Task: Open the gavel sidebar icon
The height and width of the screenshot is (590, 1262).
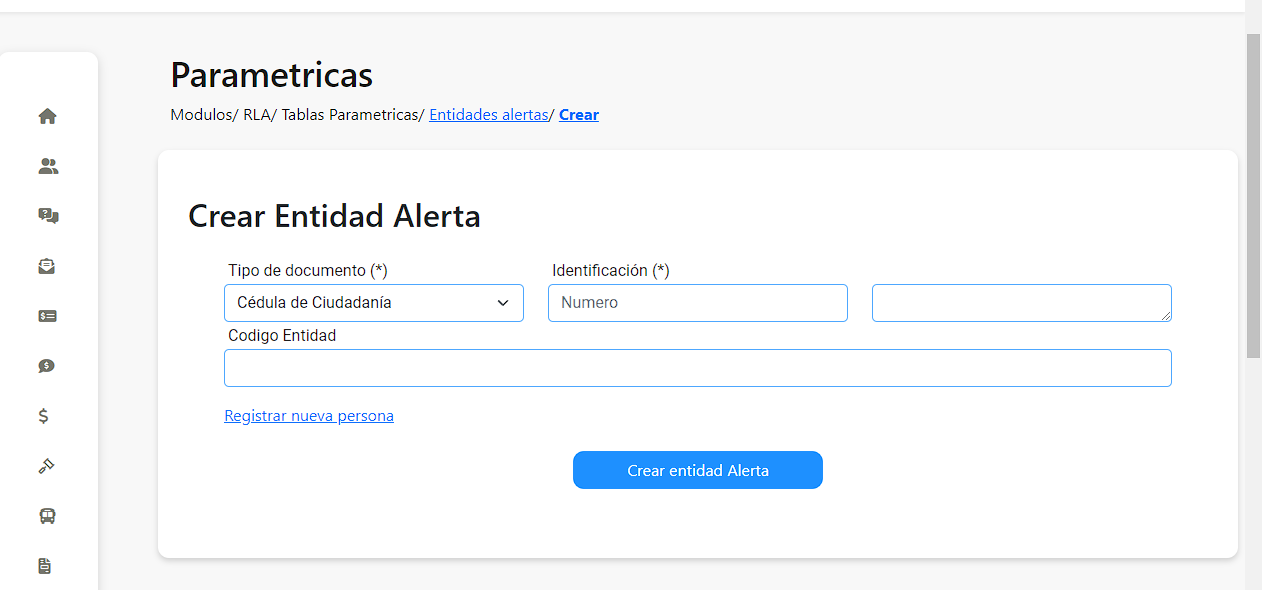Action: click(x=46, y=466)
